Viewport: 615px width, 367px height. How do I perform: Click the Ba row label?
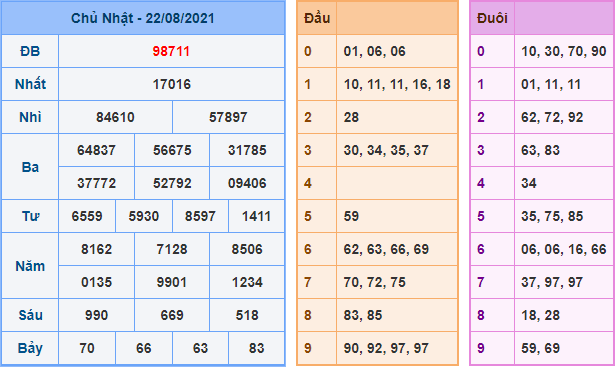coord(30,167)
